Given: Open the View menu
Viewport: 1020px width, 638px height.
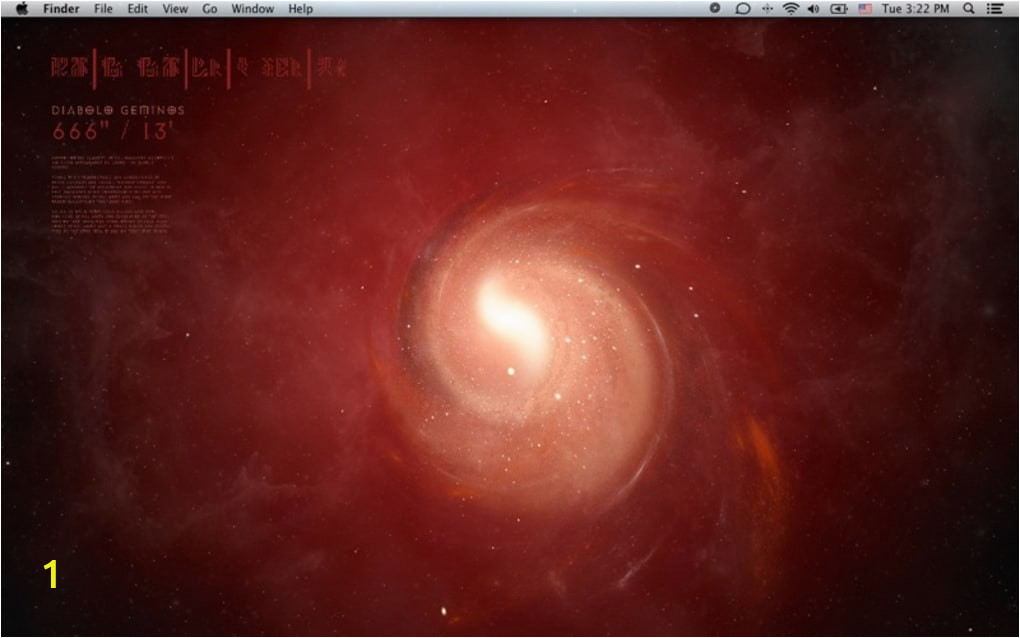Looking at the screenshot, I should tap(175, 8).
